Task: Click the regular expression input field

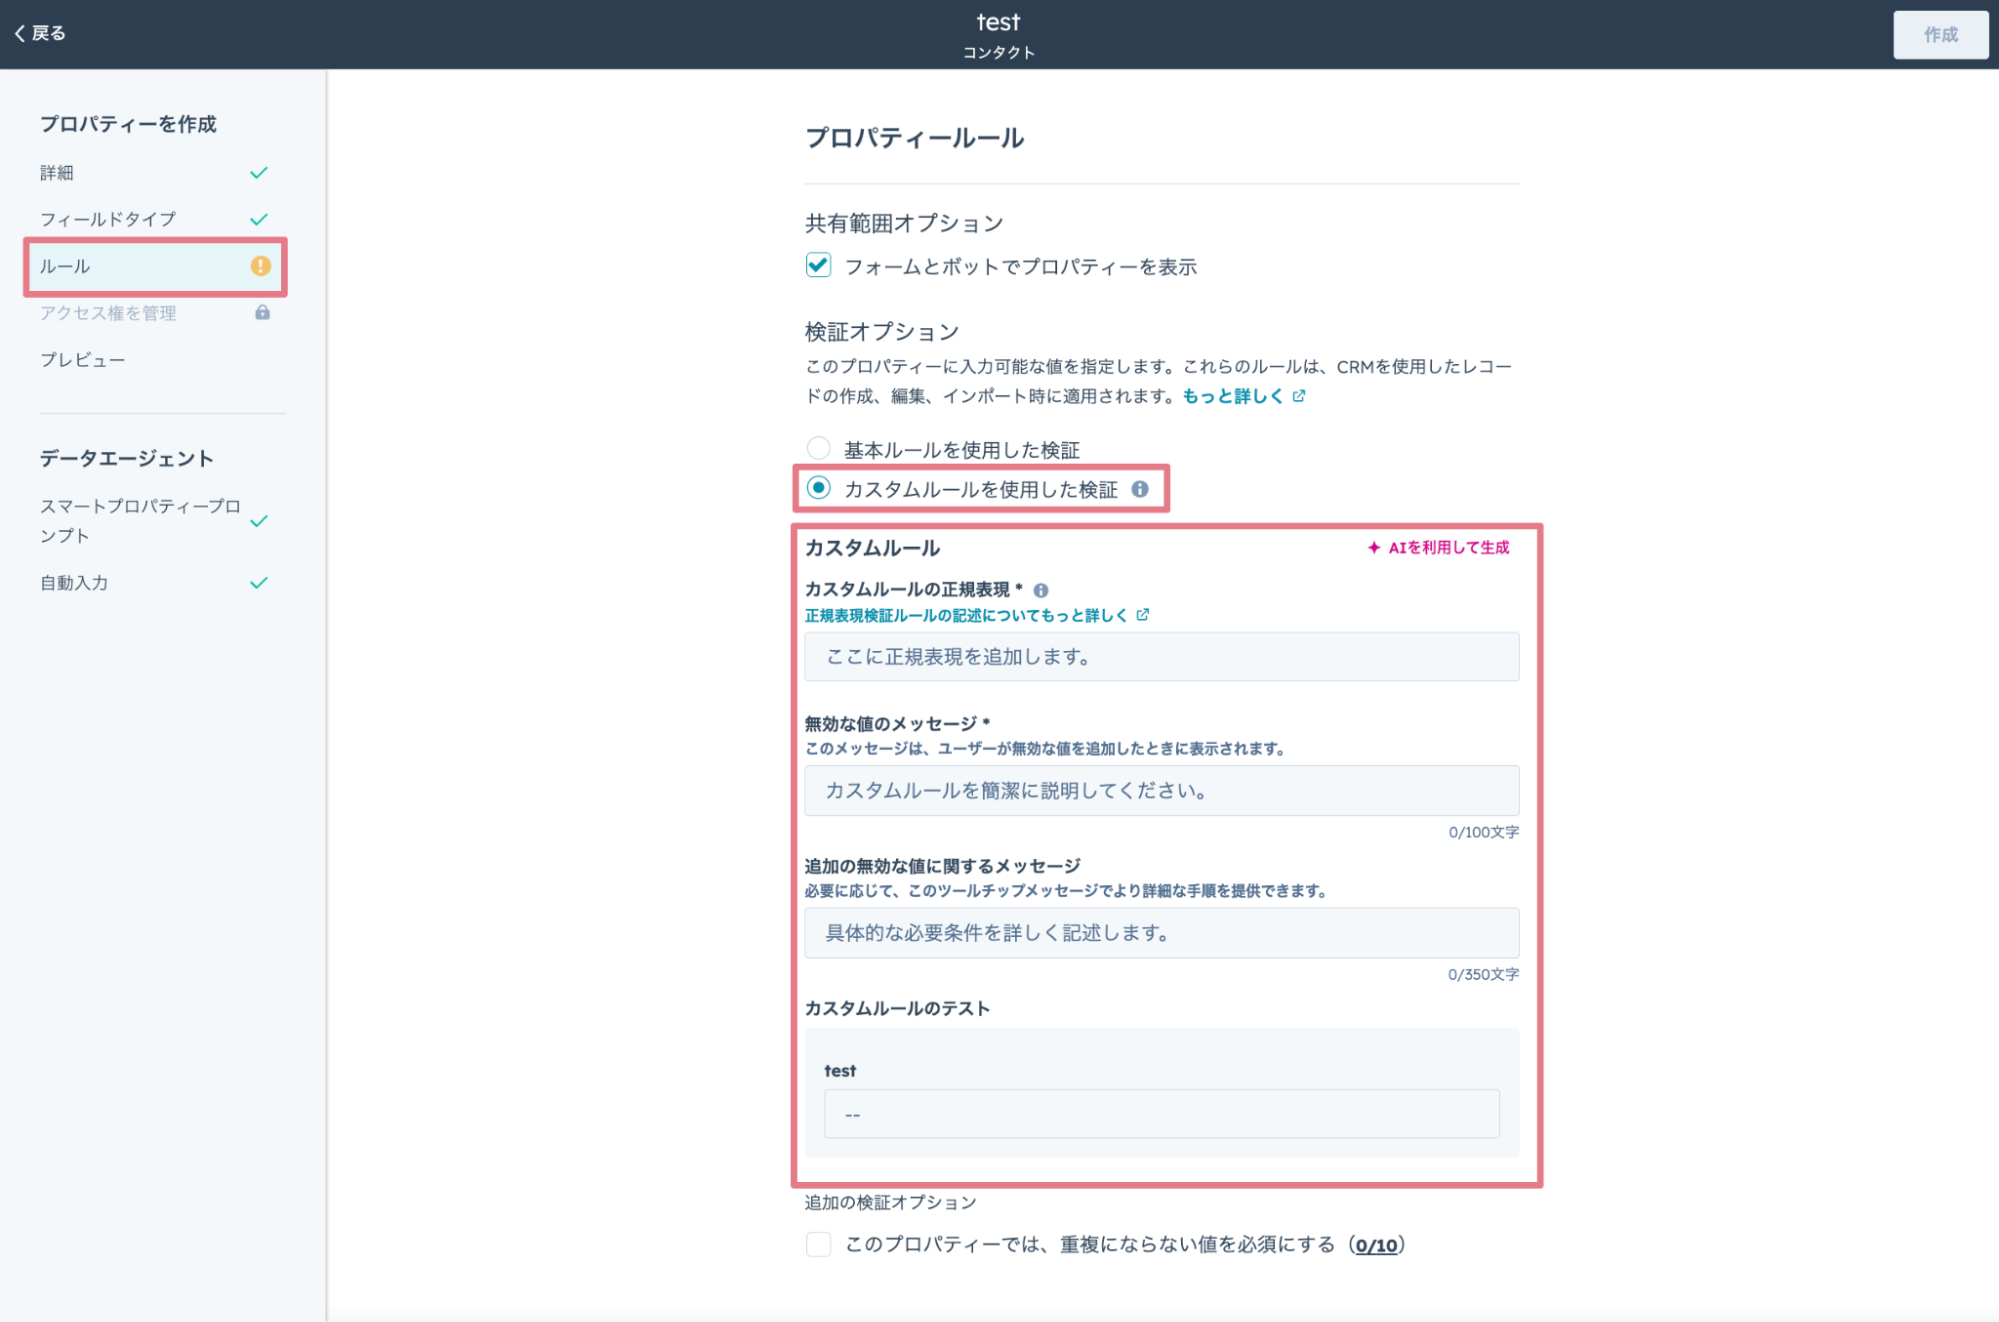Action: [x=1161, y=657]
